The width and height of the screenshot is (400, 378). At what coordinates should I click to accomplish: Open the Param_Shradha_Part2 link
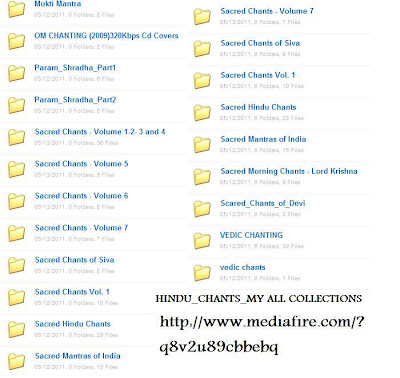pos(75,100)
